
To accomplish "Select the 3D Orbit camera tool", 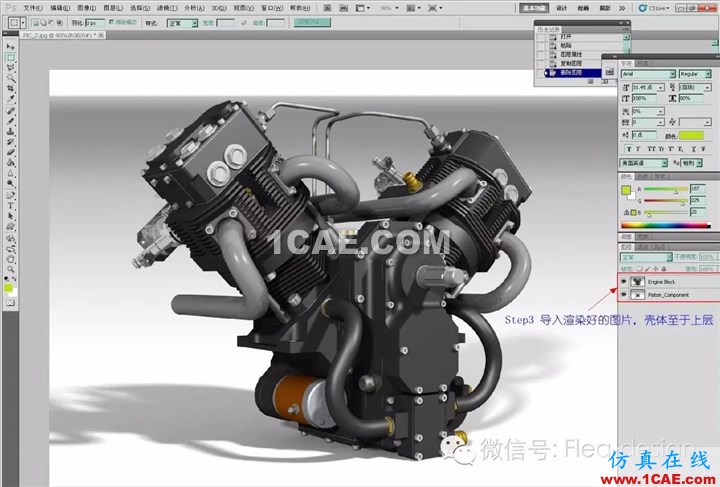I will point(10,249).
